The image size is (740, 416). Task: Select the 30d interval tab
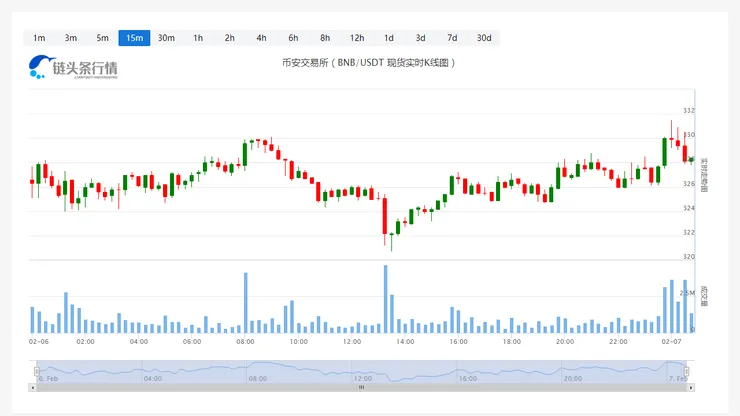(x=484, y=38)
